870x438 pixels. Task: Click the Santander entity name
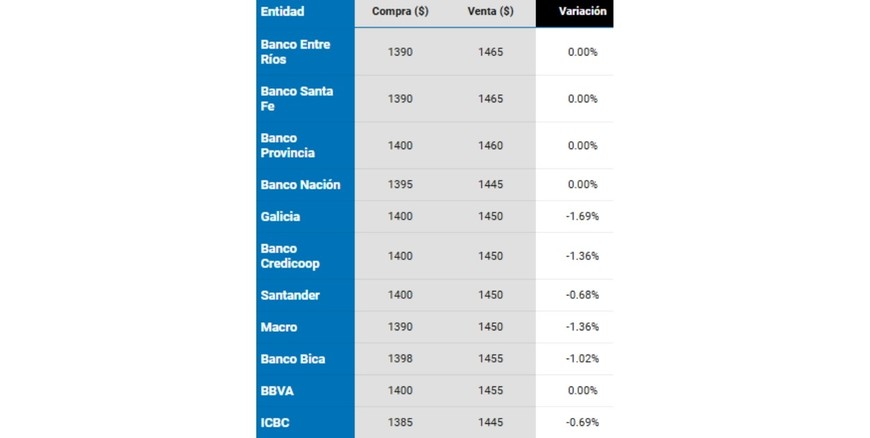pos(290,296)
